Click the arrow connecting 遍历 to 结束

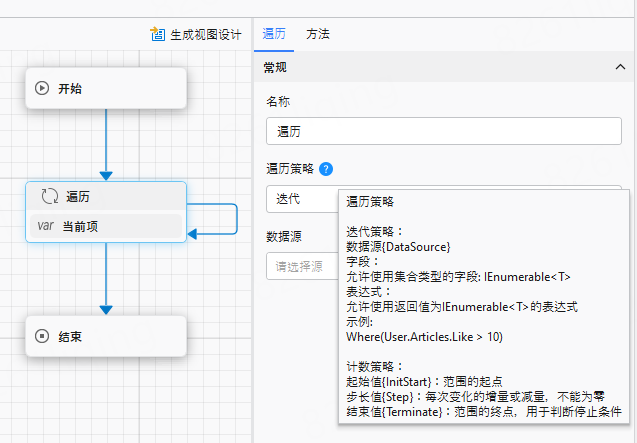pos(106,280)
